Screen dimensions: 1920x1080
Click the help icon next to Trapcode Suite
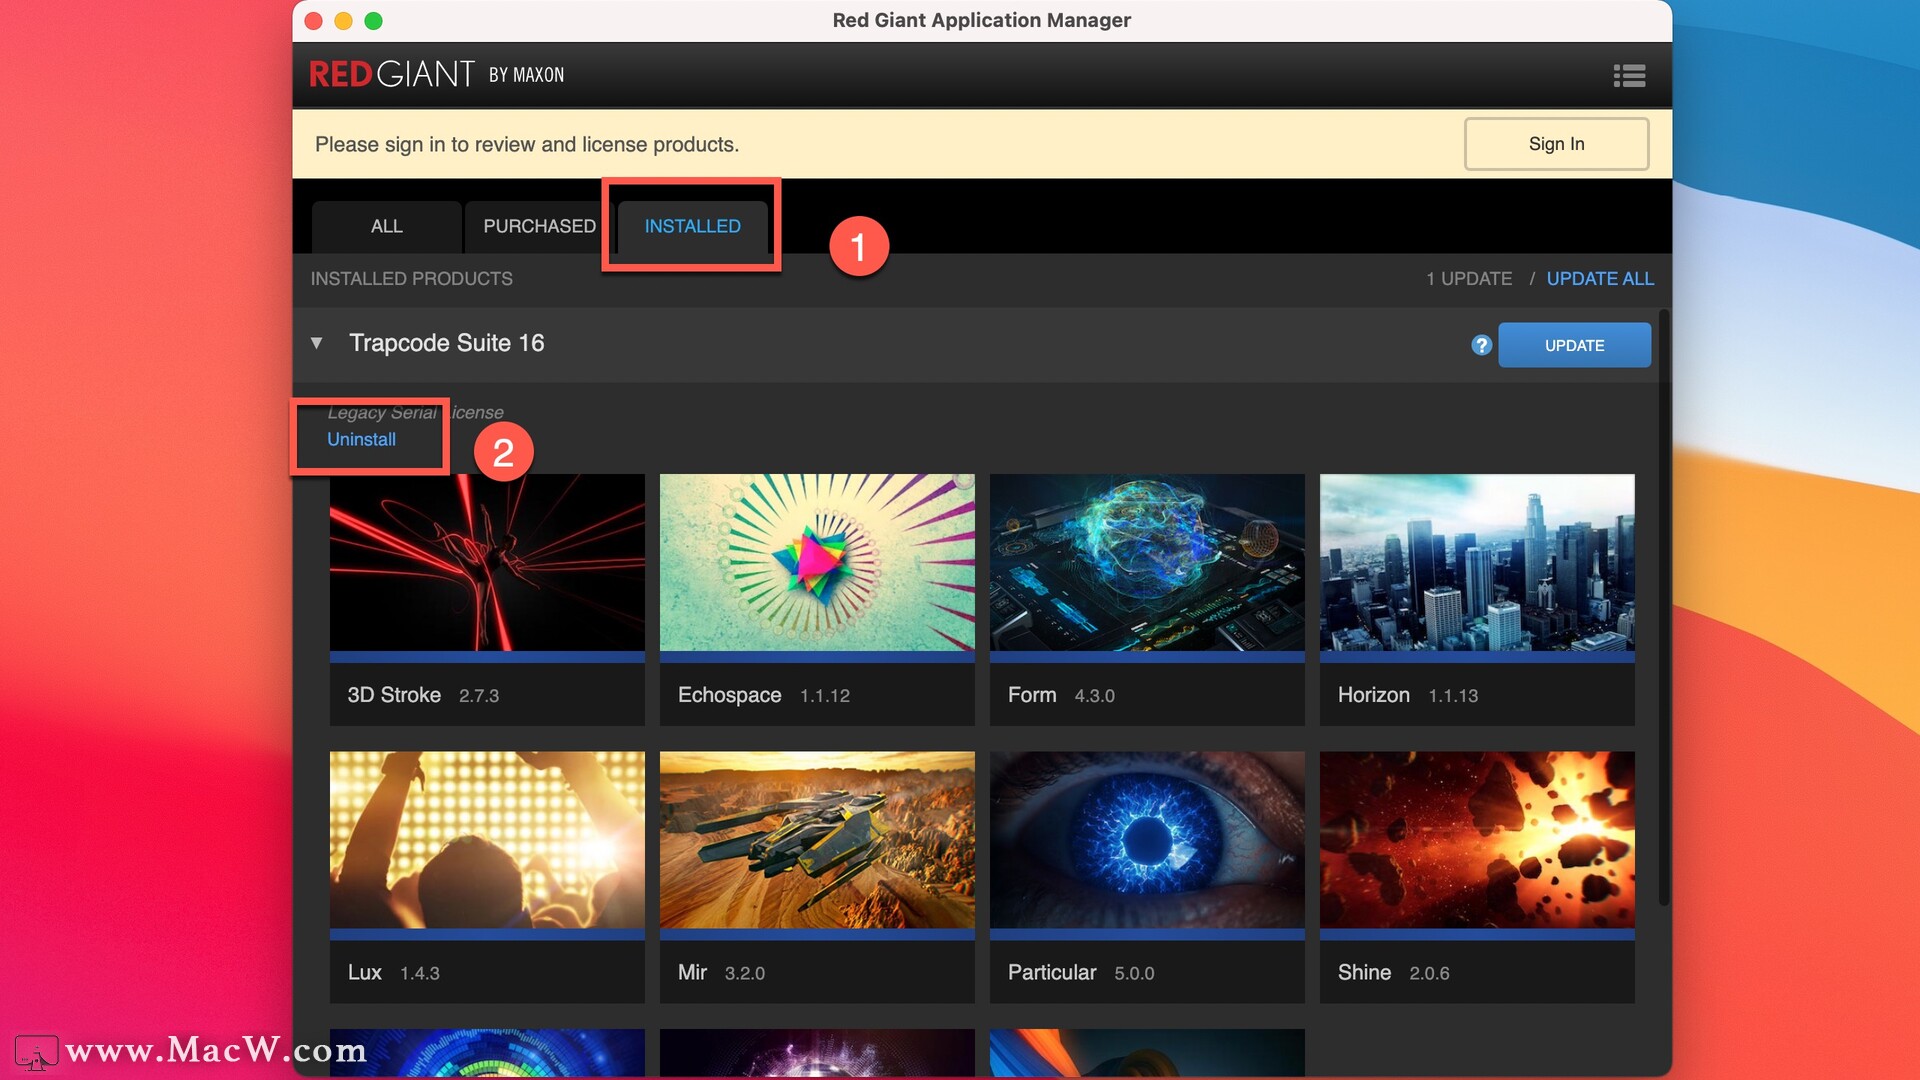[x=1480, y=343]
